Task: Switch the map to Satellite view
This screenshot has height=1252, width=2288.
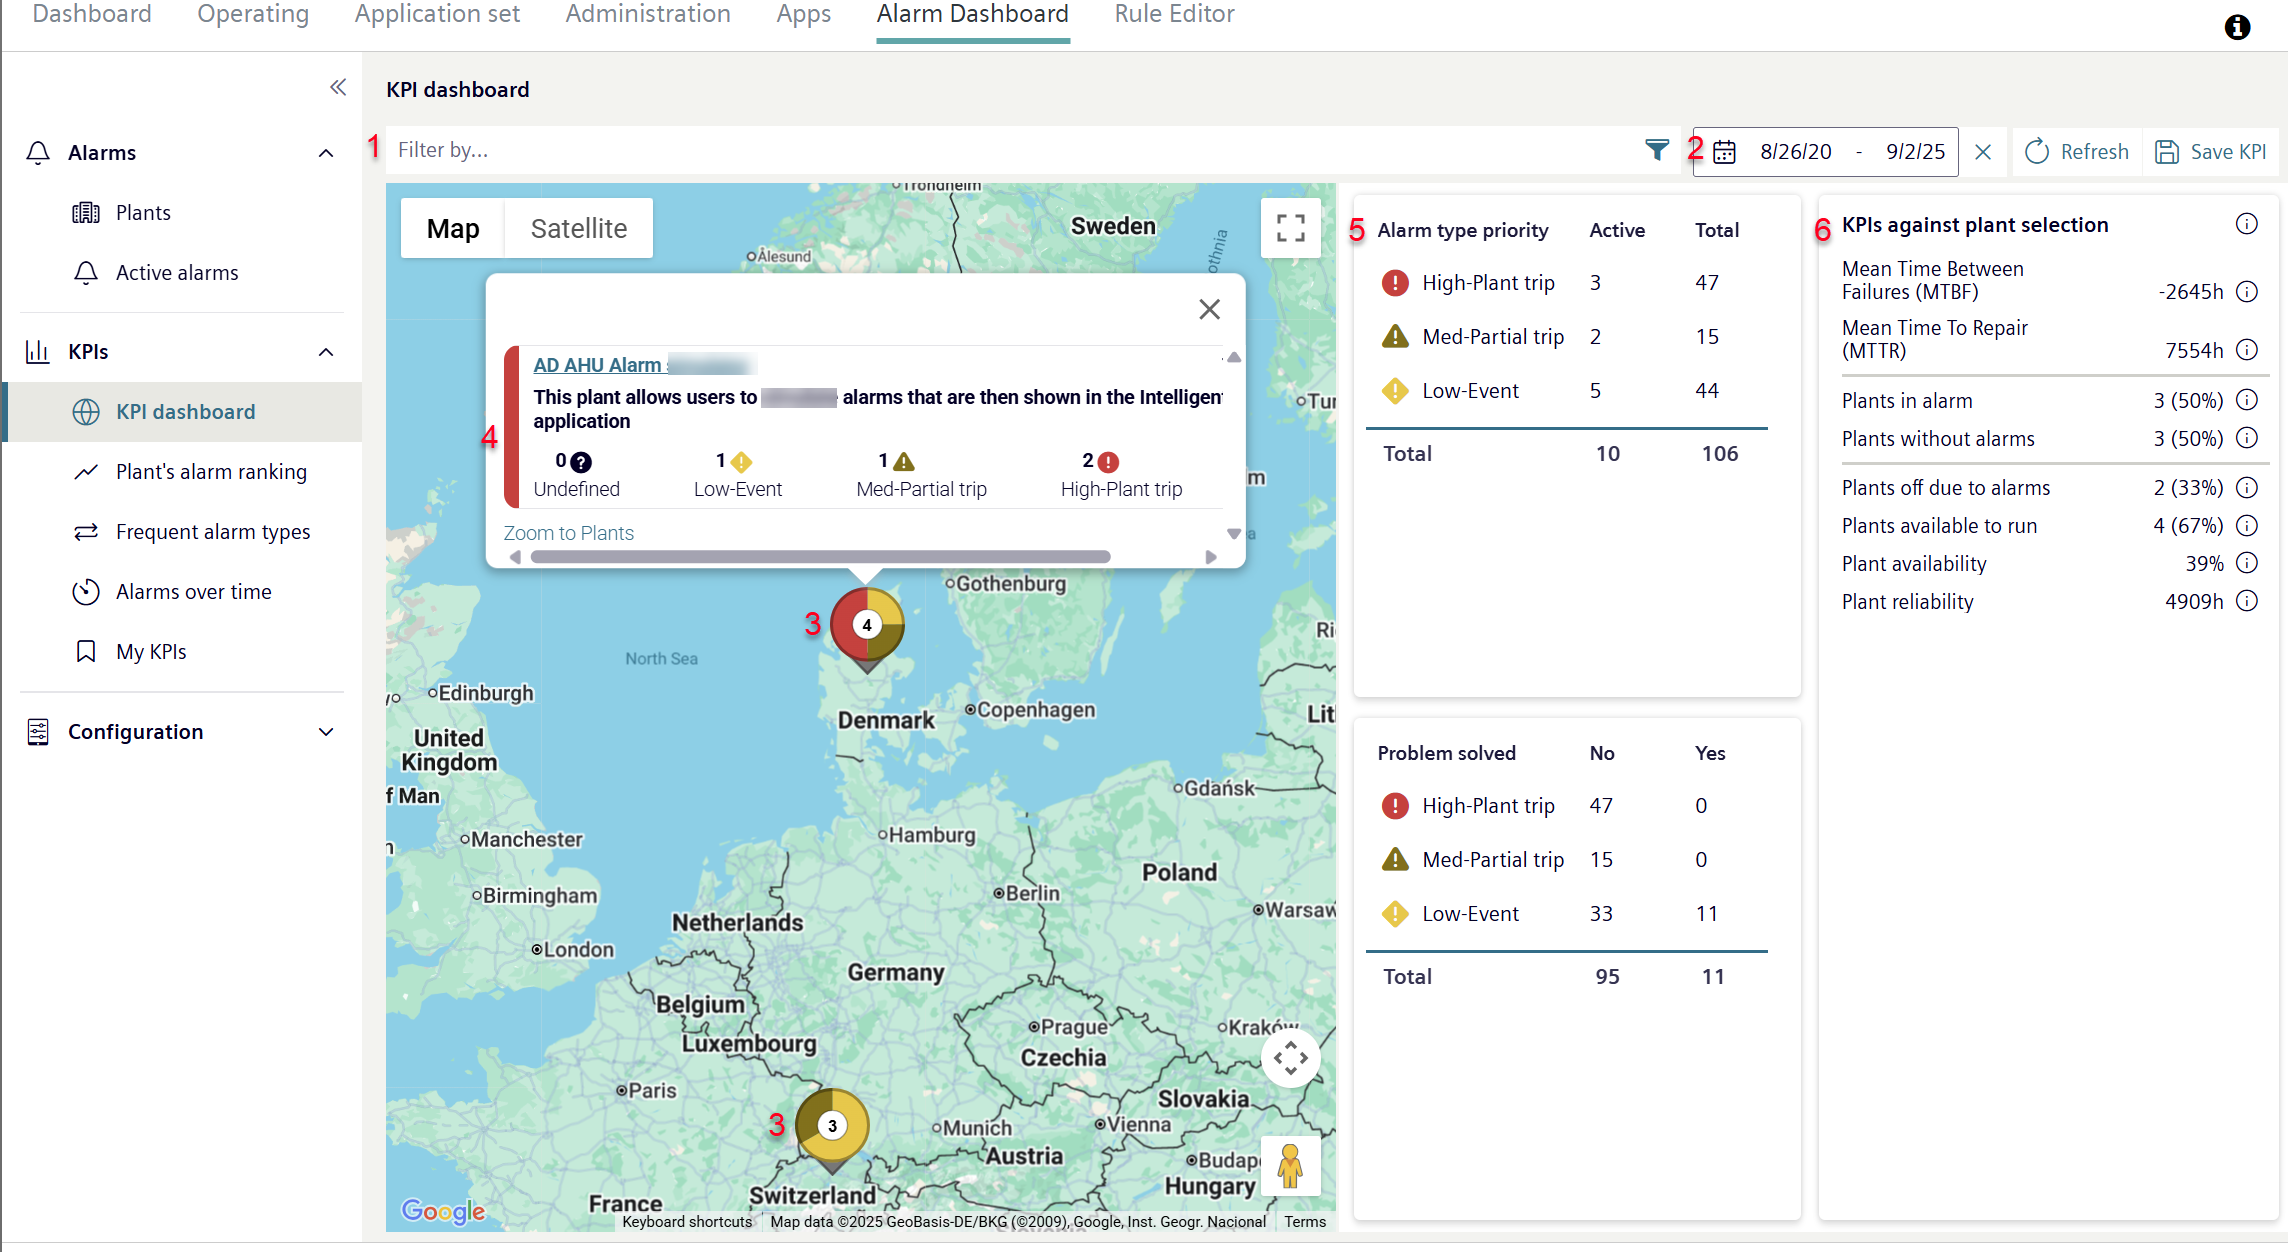Action: click(578, 229)
